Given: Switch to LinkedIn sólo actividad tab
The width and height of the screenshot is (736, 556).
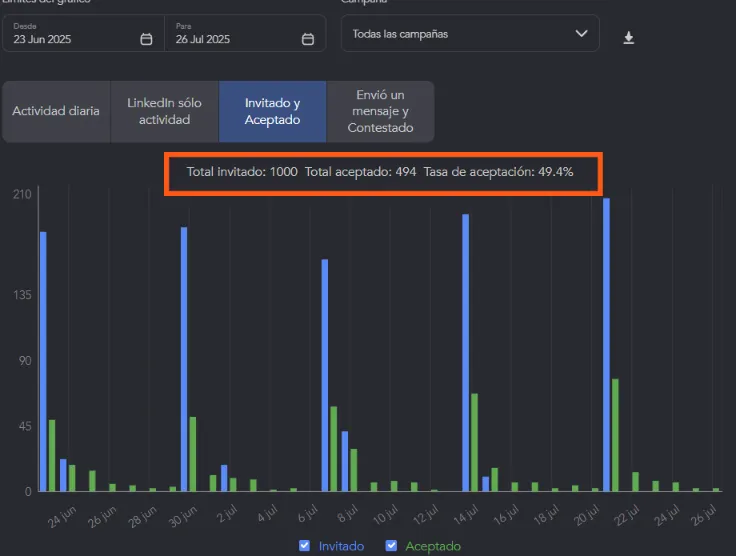Looking at the screenshot, I should point(164,111).
